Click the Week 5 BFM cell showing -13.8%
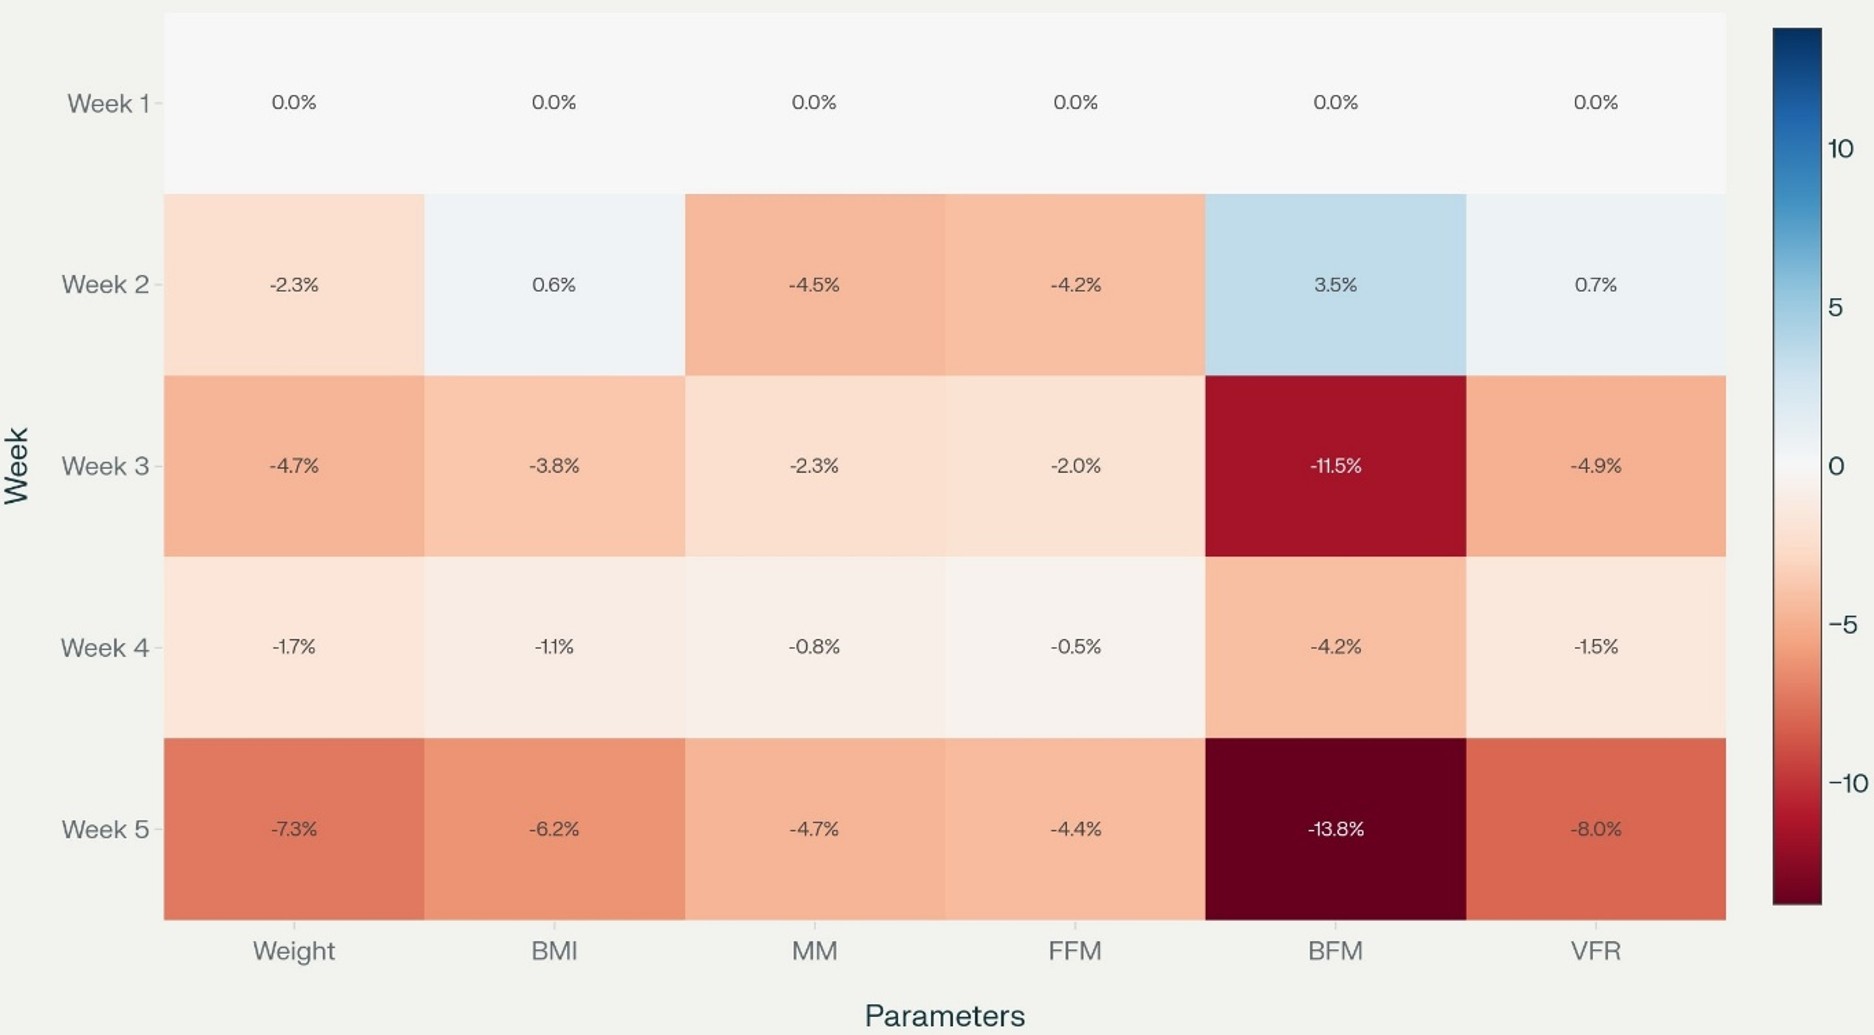 [1335, 829]
